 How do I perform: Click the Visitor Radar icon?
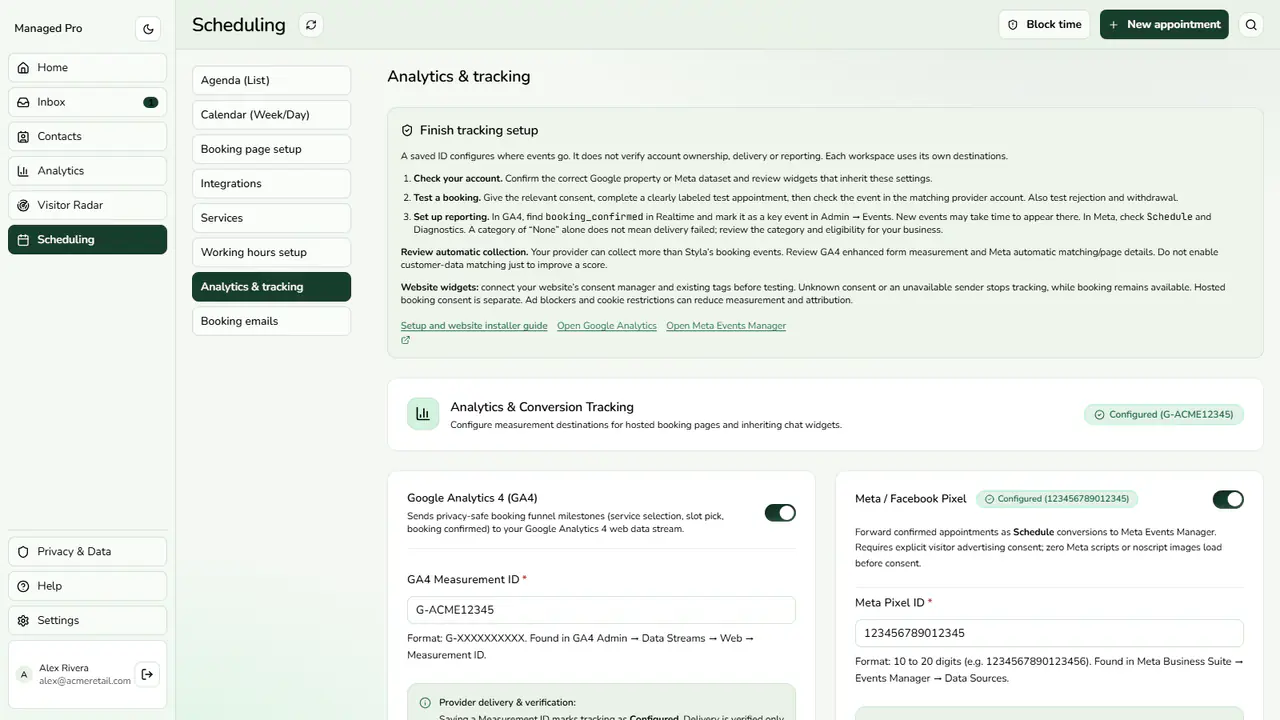[x=24, y=205]
